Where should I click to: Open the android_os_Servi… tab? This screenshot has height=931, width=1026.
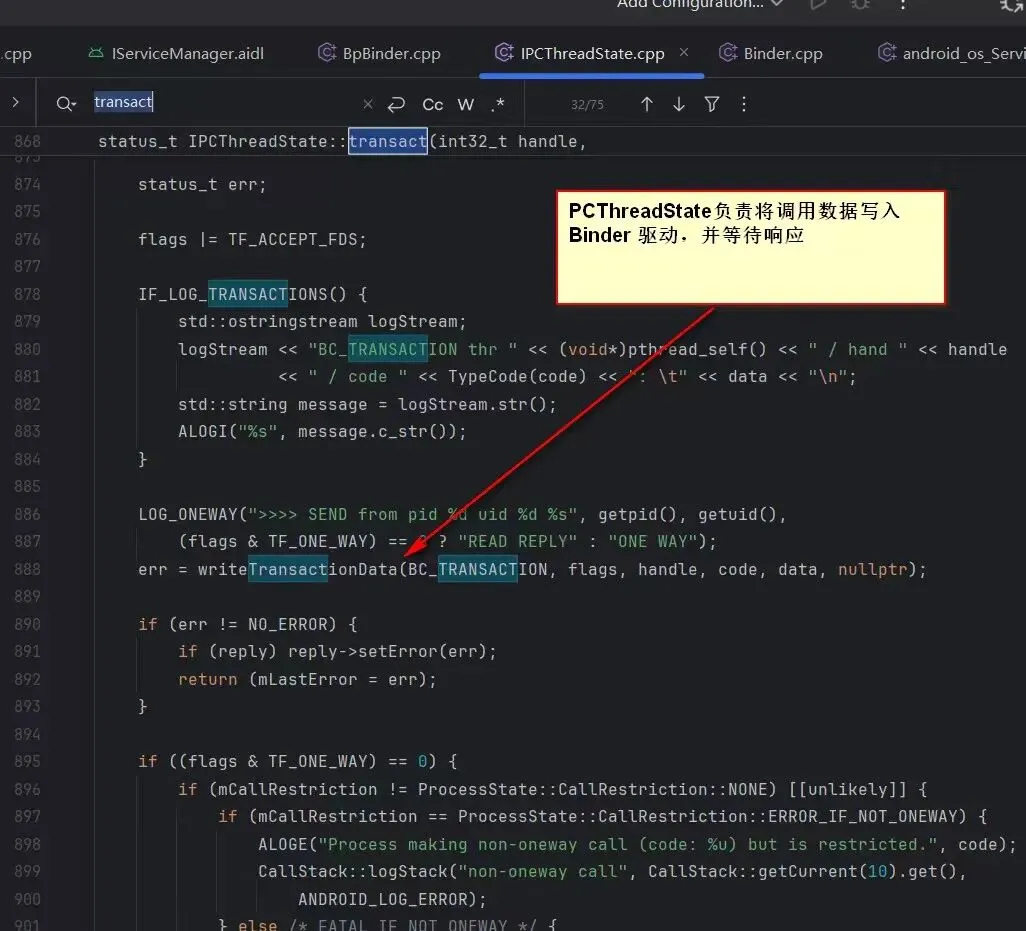point(951,54)
